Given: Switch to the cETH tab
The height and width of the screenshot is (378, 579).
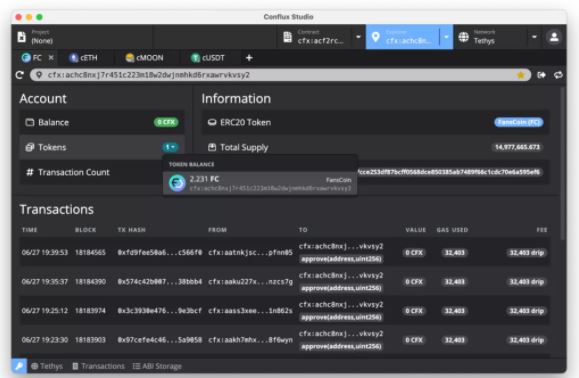Looking at the screenshot, I should (83, 58).
